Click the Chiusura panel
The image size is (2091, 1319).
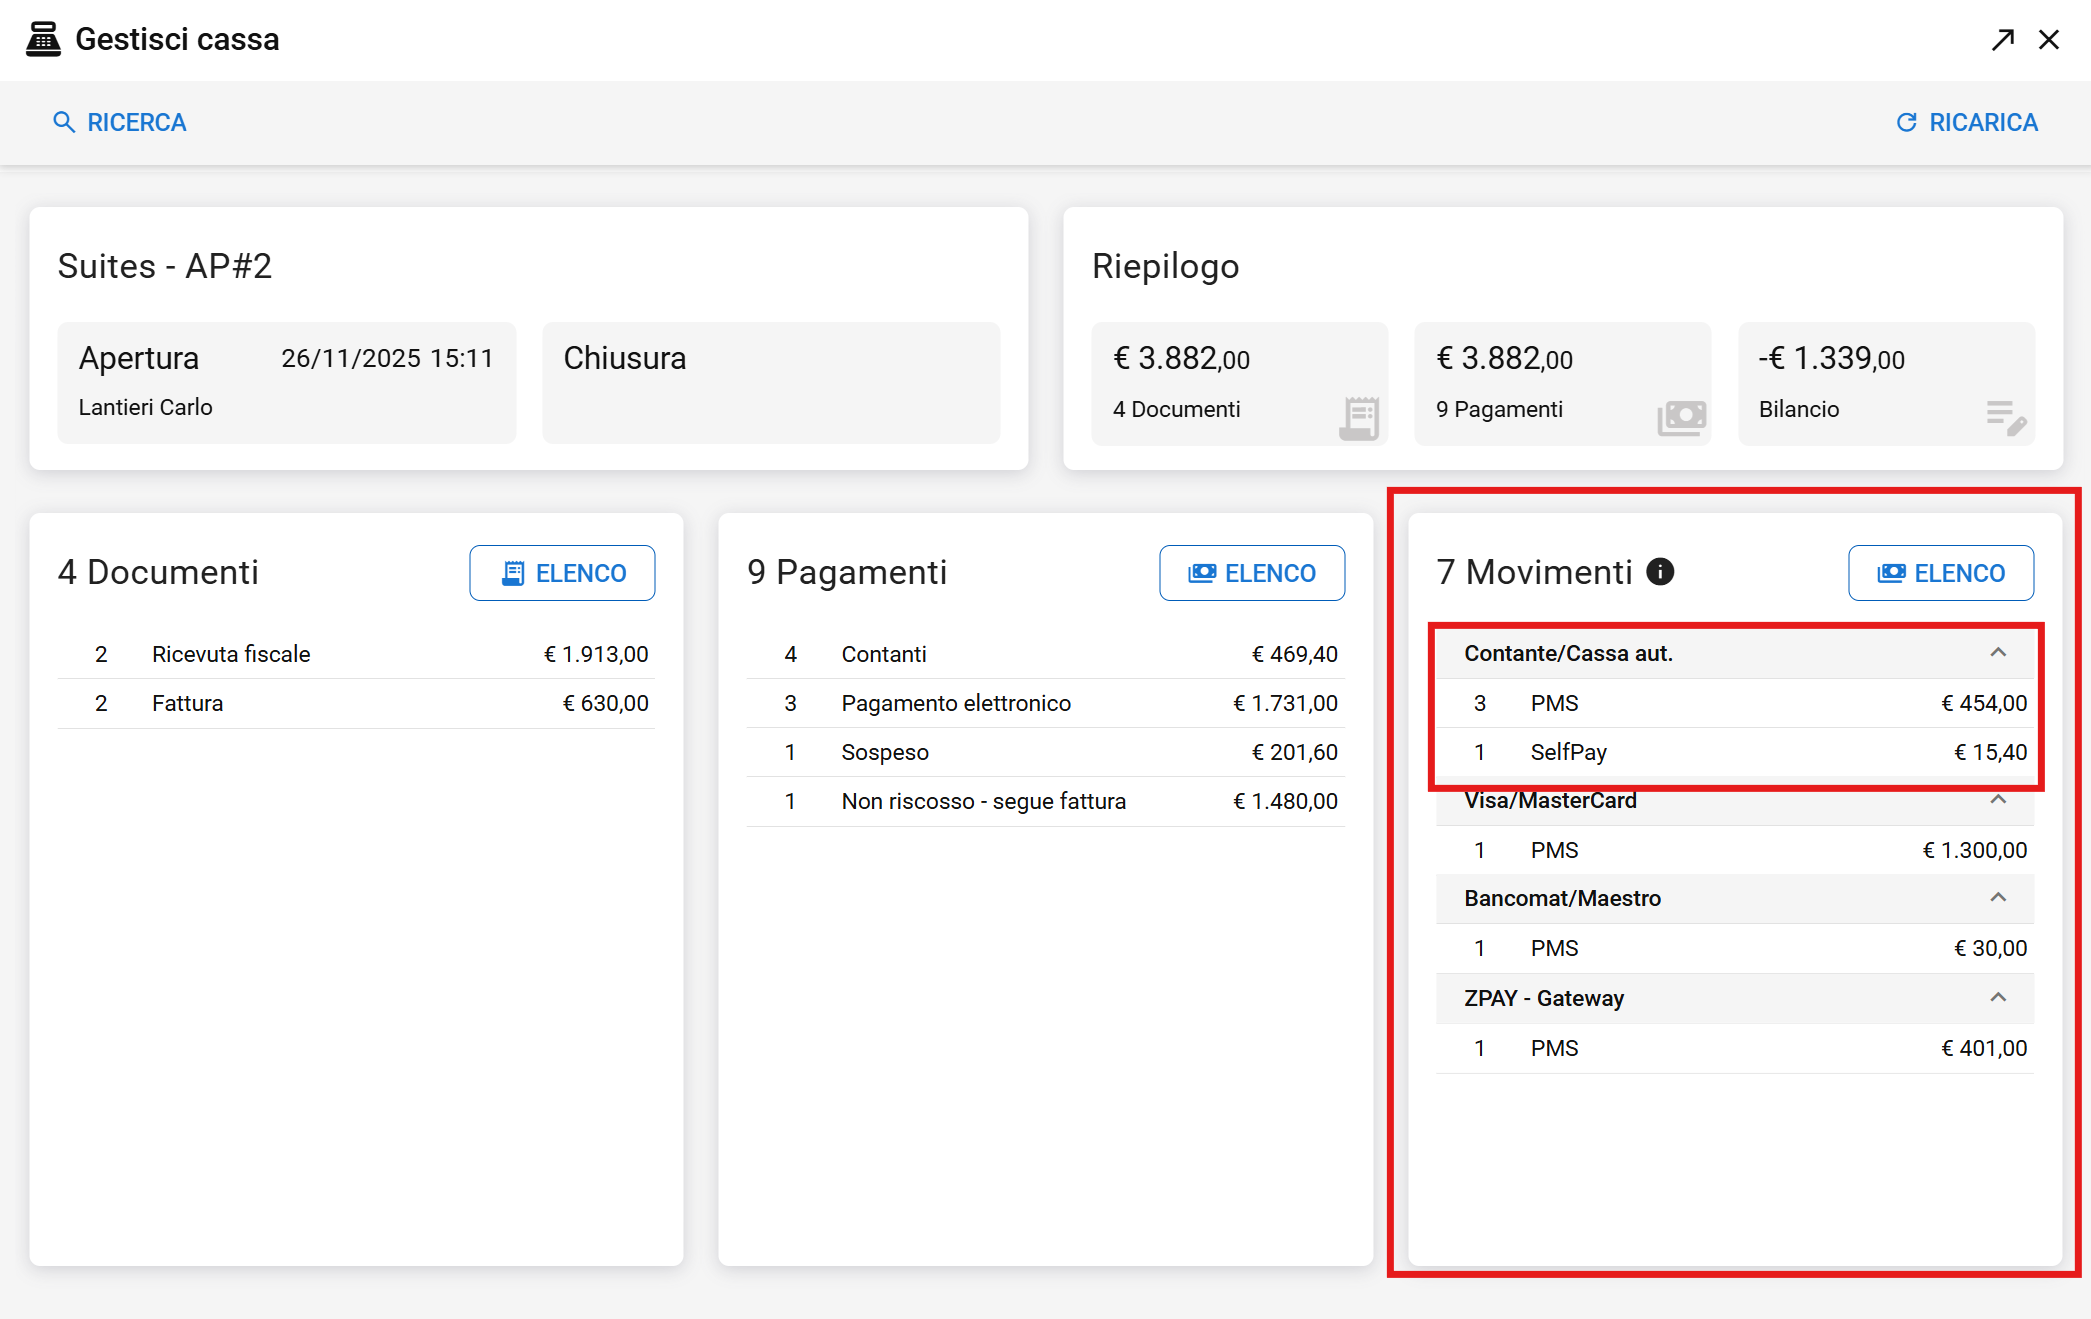click(x=771, y=383)
